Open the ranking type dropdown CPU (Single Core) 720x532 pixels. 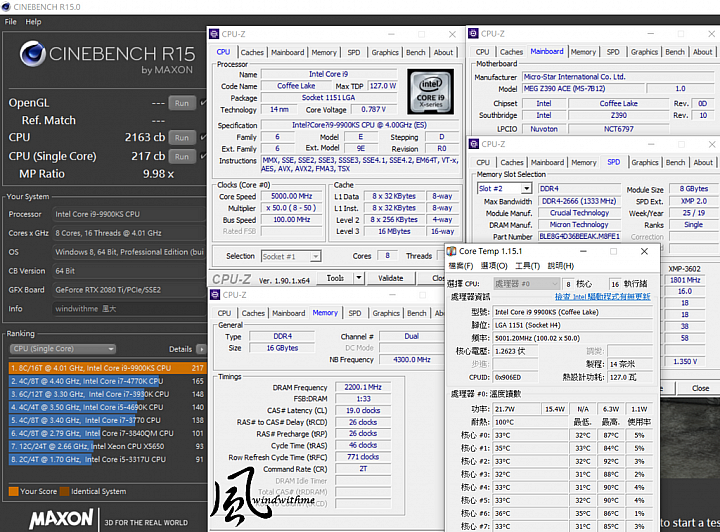[x=62, y=349]
